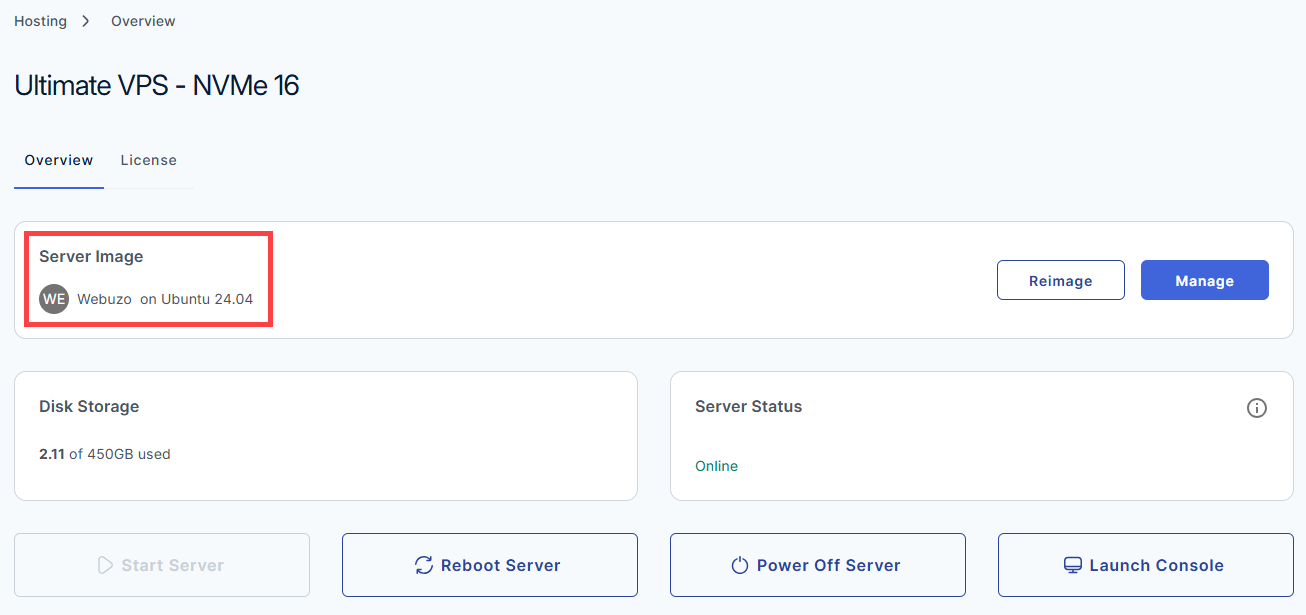Viewport: 1306px width, 615px height.
Task: Click the Server Status info icon
Action: 1257,408
